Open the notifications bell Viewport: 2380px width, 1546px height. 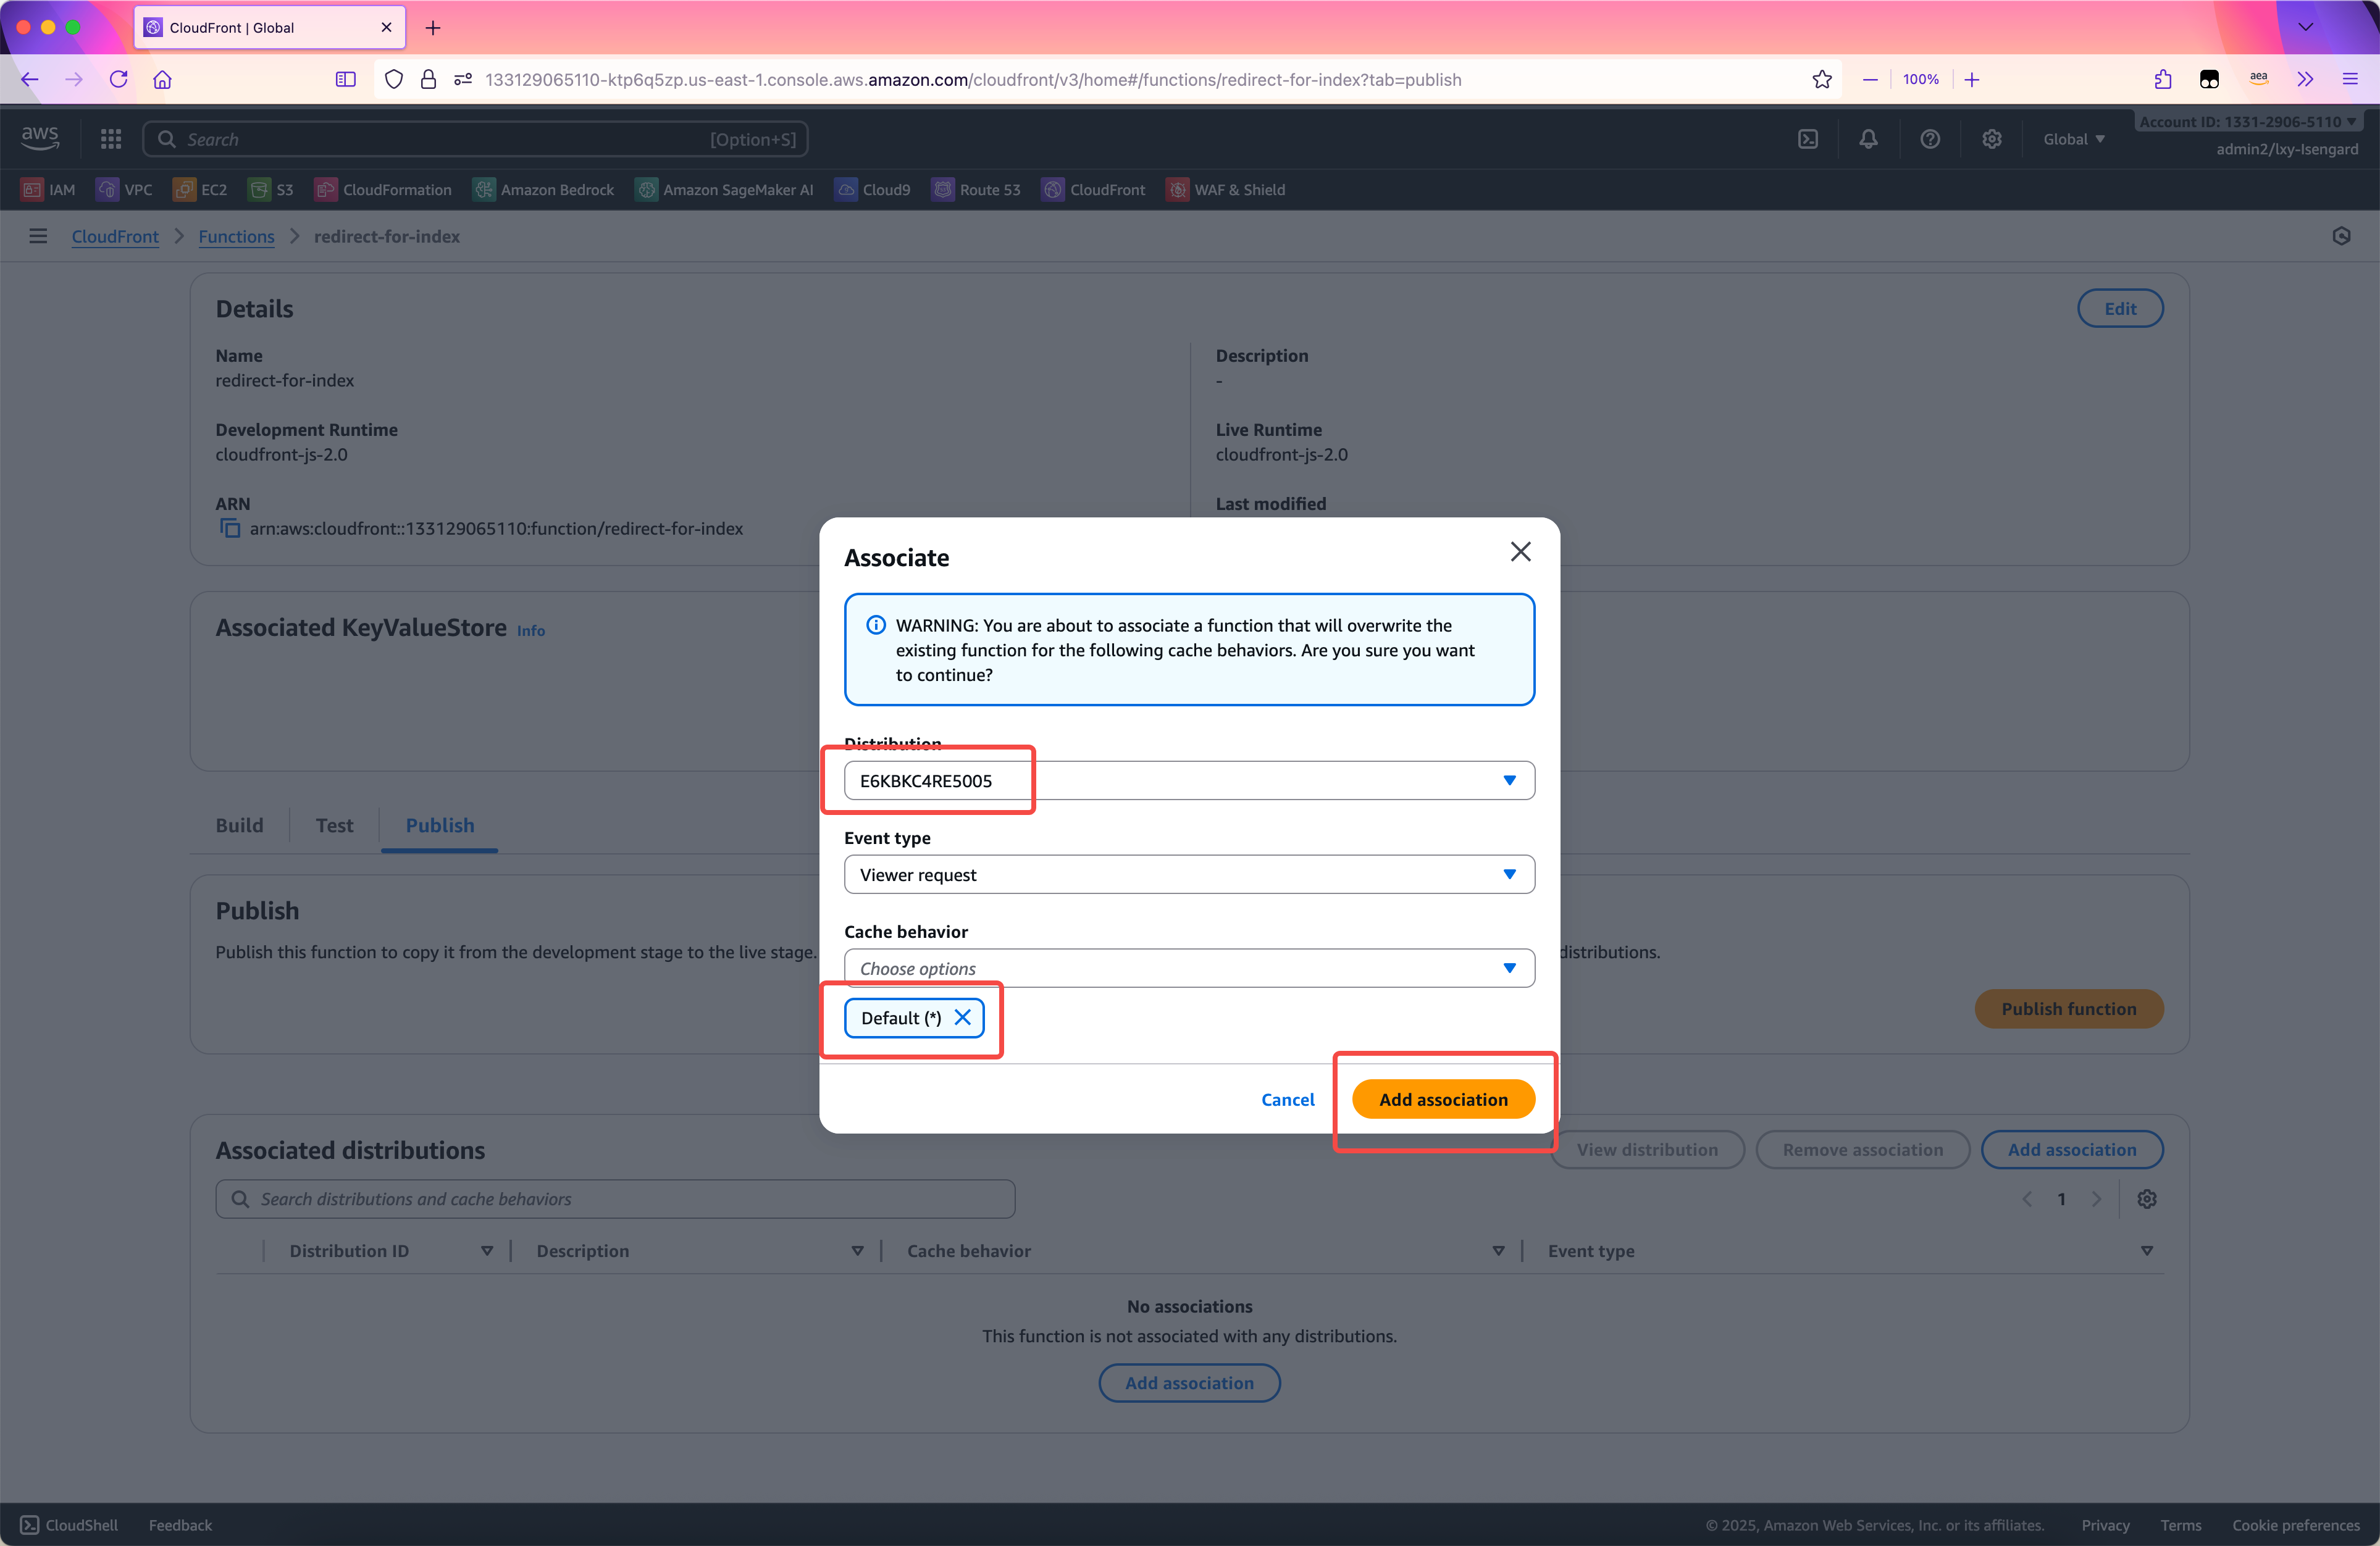click(x=1868, y=139)
